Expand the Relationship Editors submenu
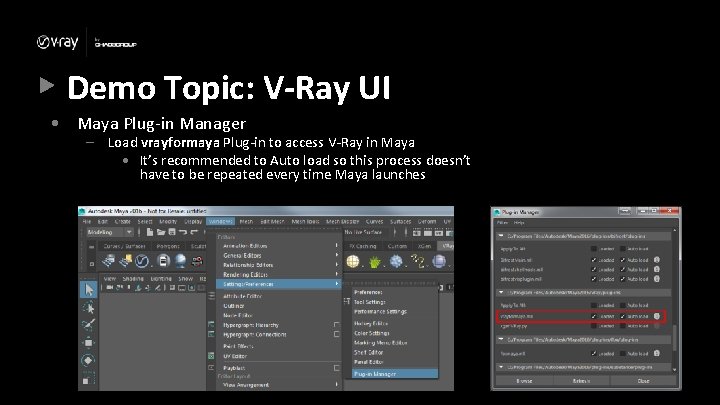 coord(337,265)
